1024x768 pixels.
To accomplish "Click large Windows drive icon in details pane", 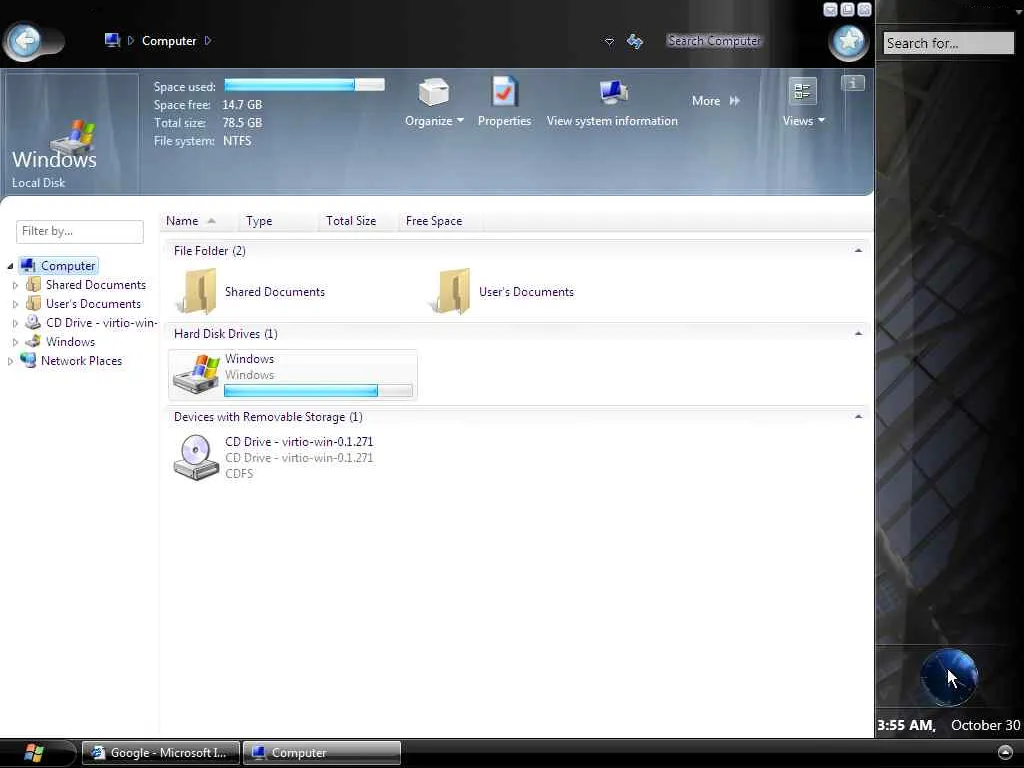I will [73, 138].
